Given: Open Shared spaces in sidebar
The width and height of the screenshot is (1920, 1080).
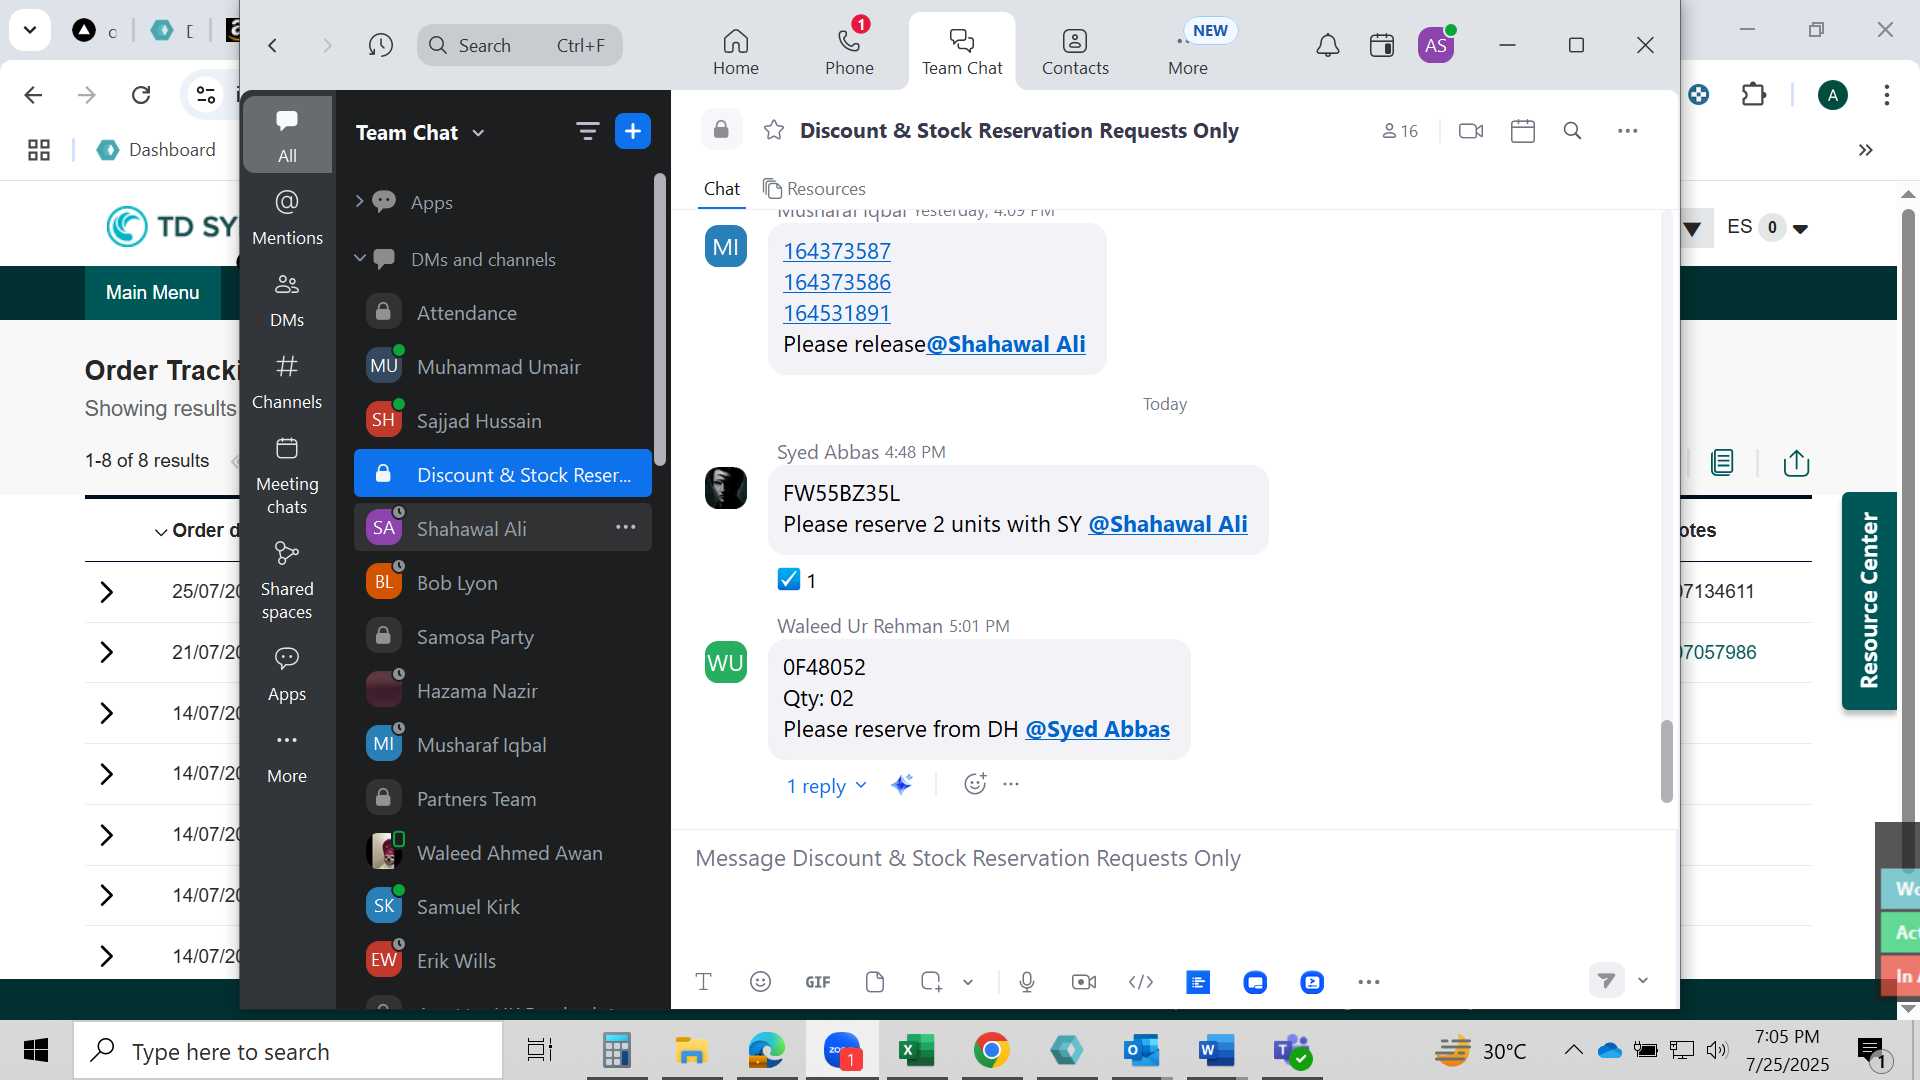Looking at the screenshot, I should [287, 581].
